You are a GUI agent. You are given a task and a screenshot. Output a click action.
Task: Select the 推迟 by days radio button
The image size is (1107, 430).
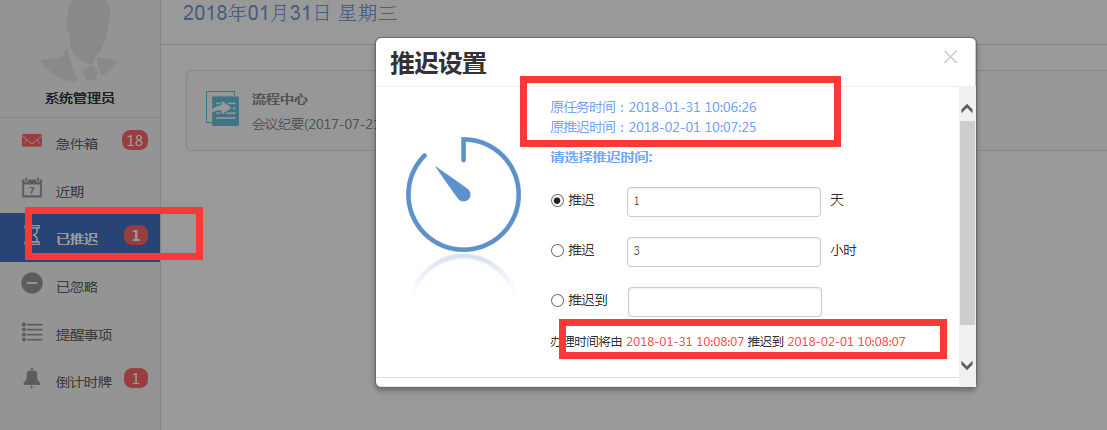pyautogui.click(x=557, y=201)
